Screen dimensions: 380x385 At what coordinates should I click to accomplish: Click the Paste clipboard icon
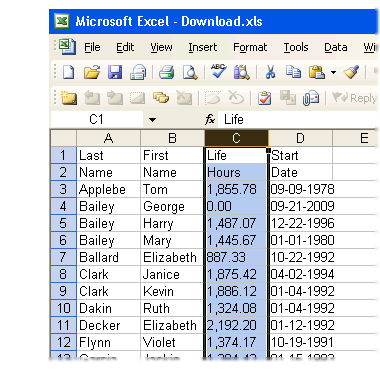tap(316, 72)
